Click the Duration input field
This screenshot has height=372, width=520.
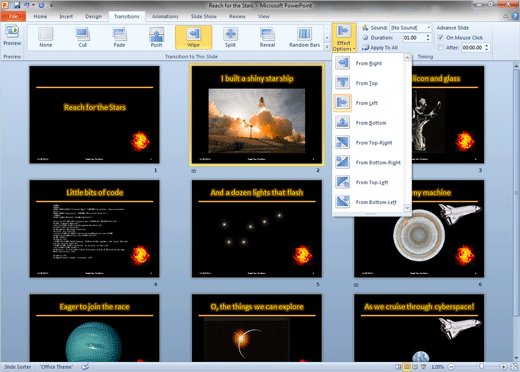point(414,38)
